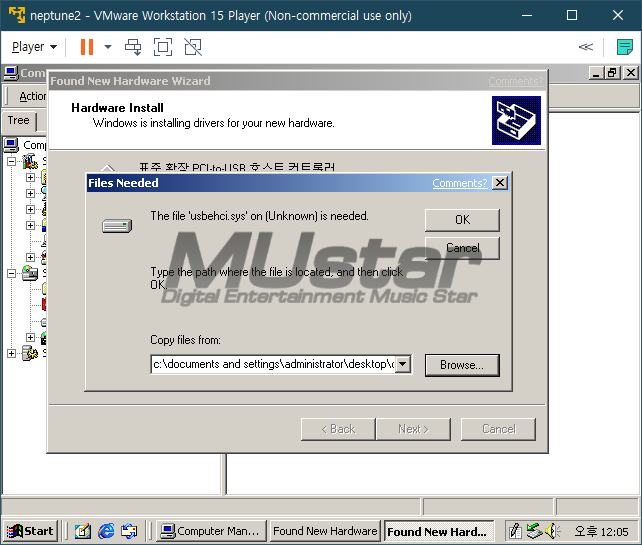Switch to Computer Management taskbar button
The width and height of the screenshot is (642, 545).
pos(211,531)
